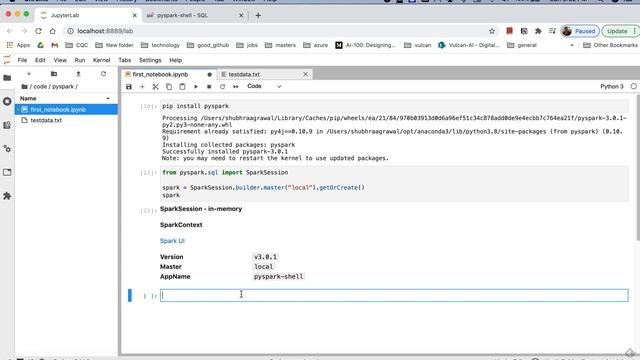
Task: Click the pip install pyspark cell
Action: coord(394,106)
